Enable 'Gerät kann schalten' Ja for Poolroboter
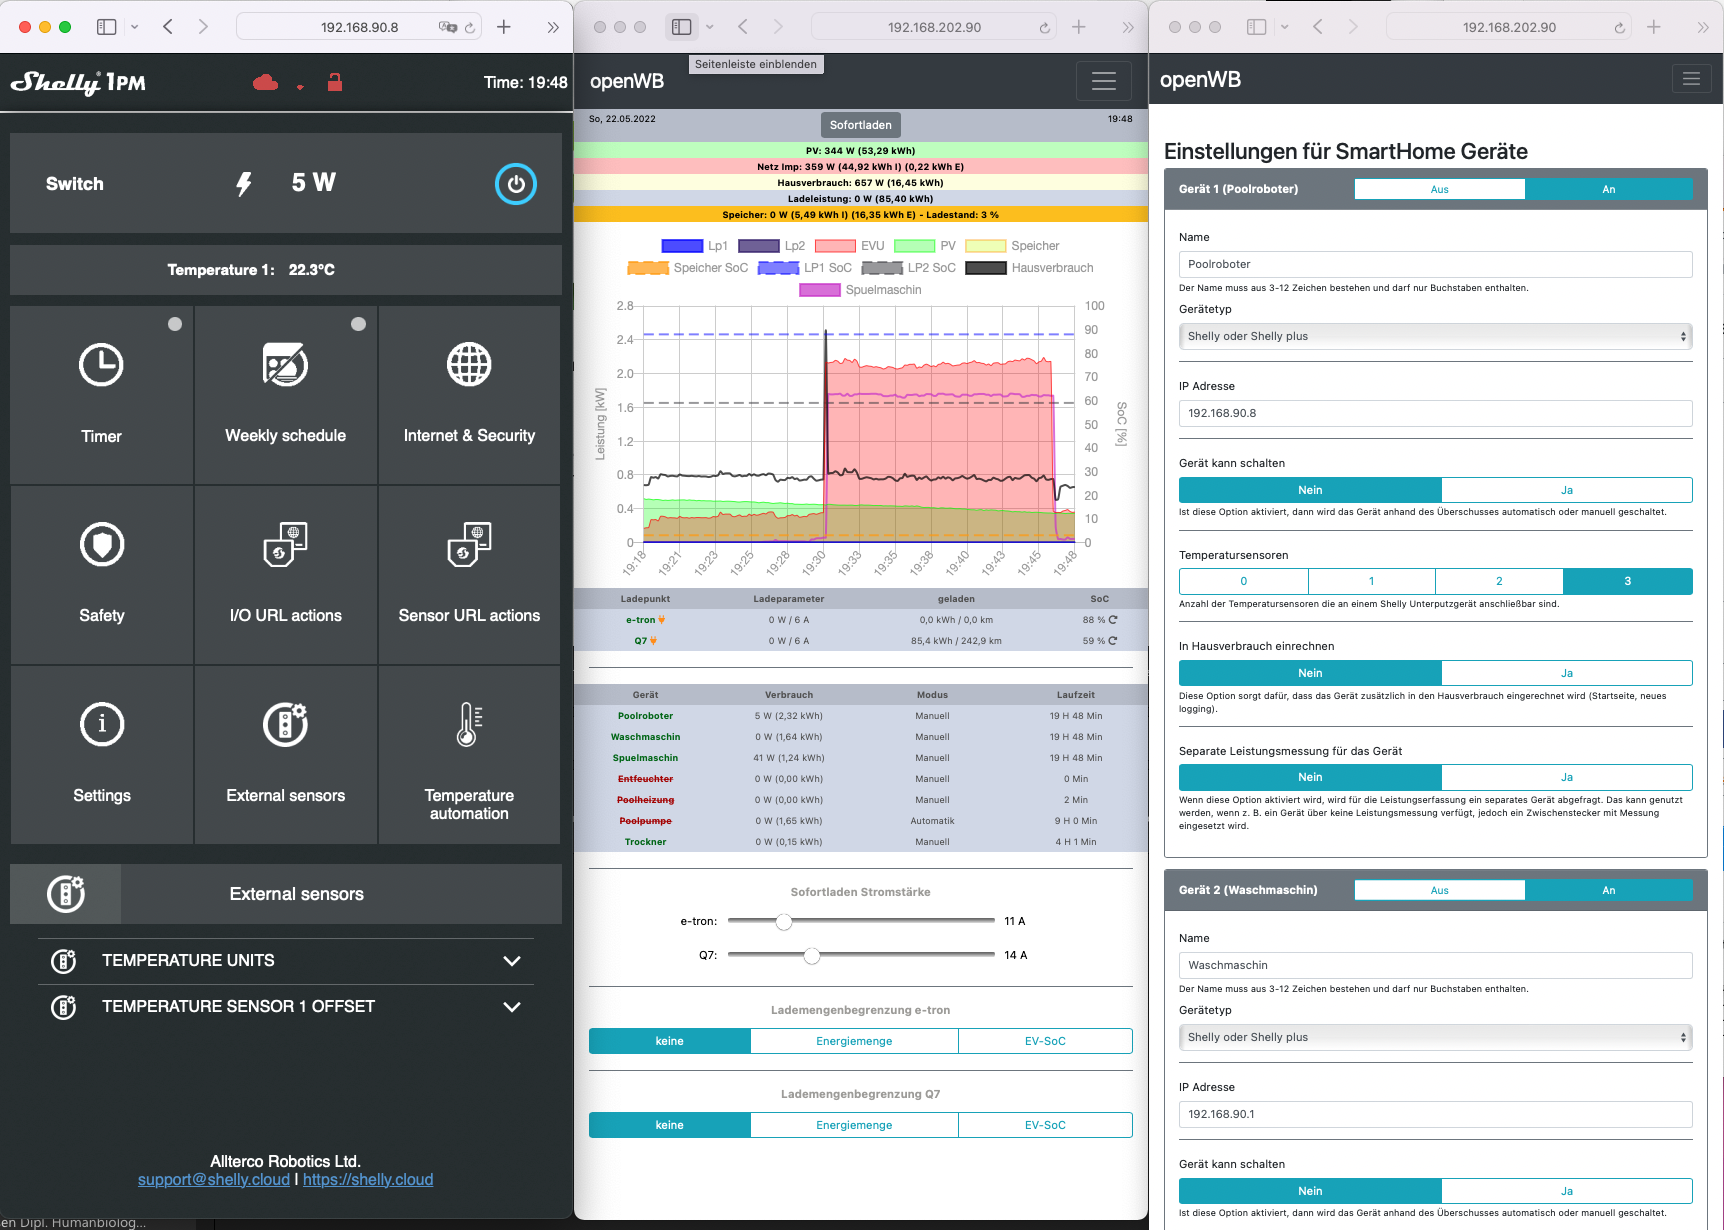 coord(1566,490)
